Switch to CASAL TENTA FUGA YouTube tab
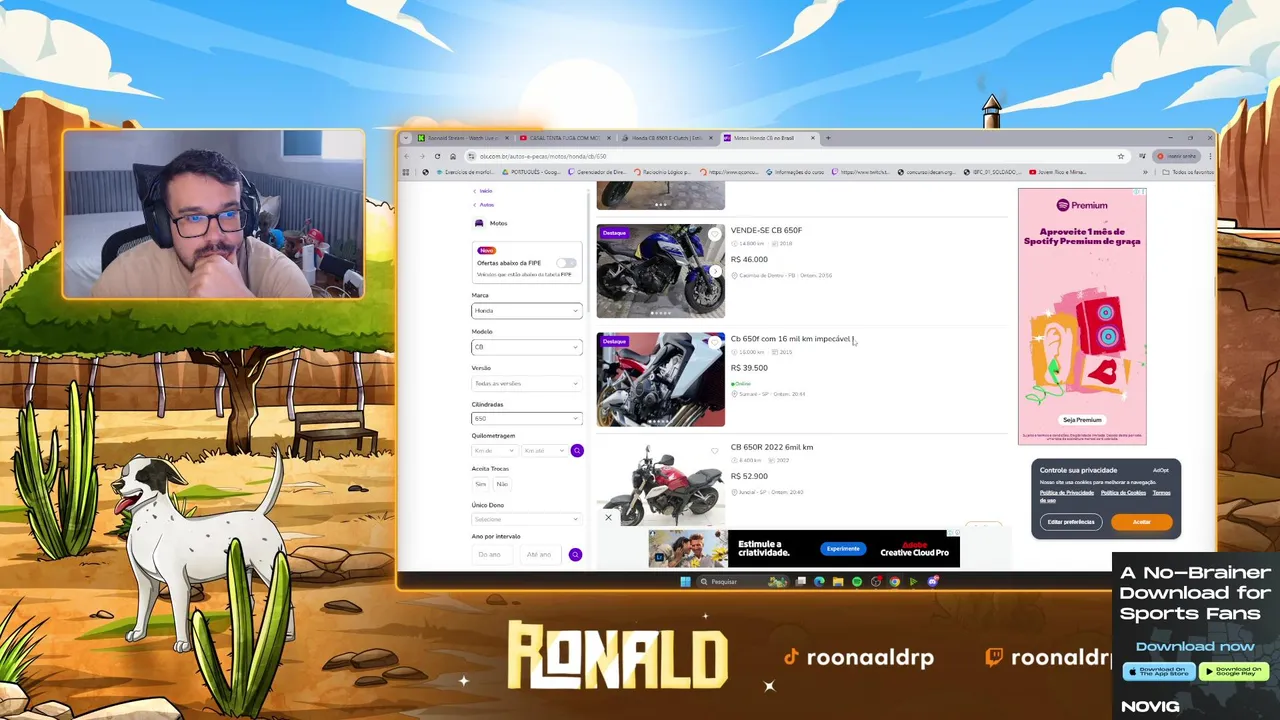This screenshot has height=720, width=1280. 565,138
